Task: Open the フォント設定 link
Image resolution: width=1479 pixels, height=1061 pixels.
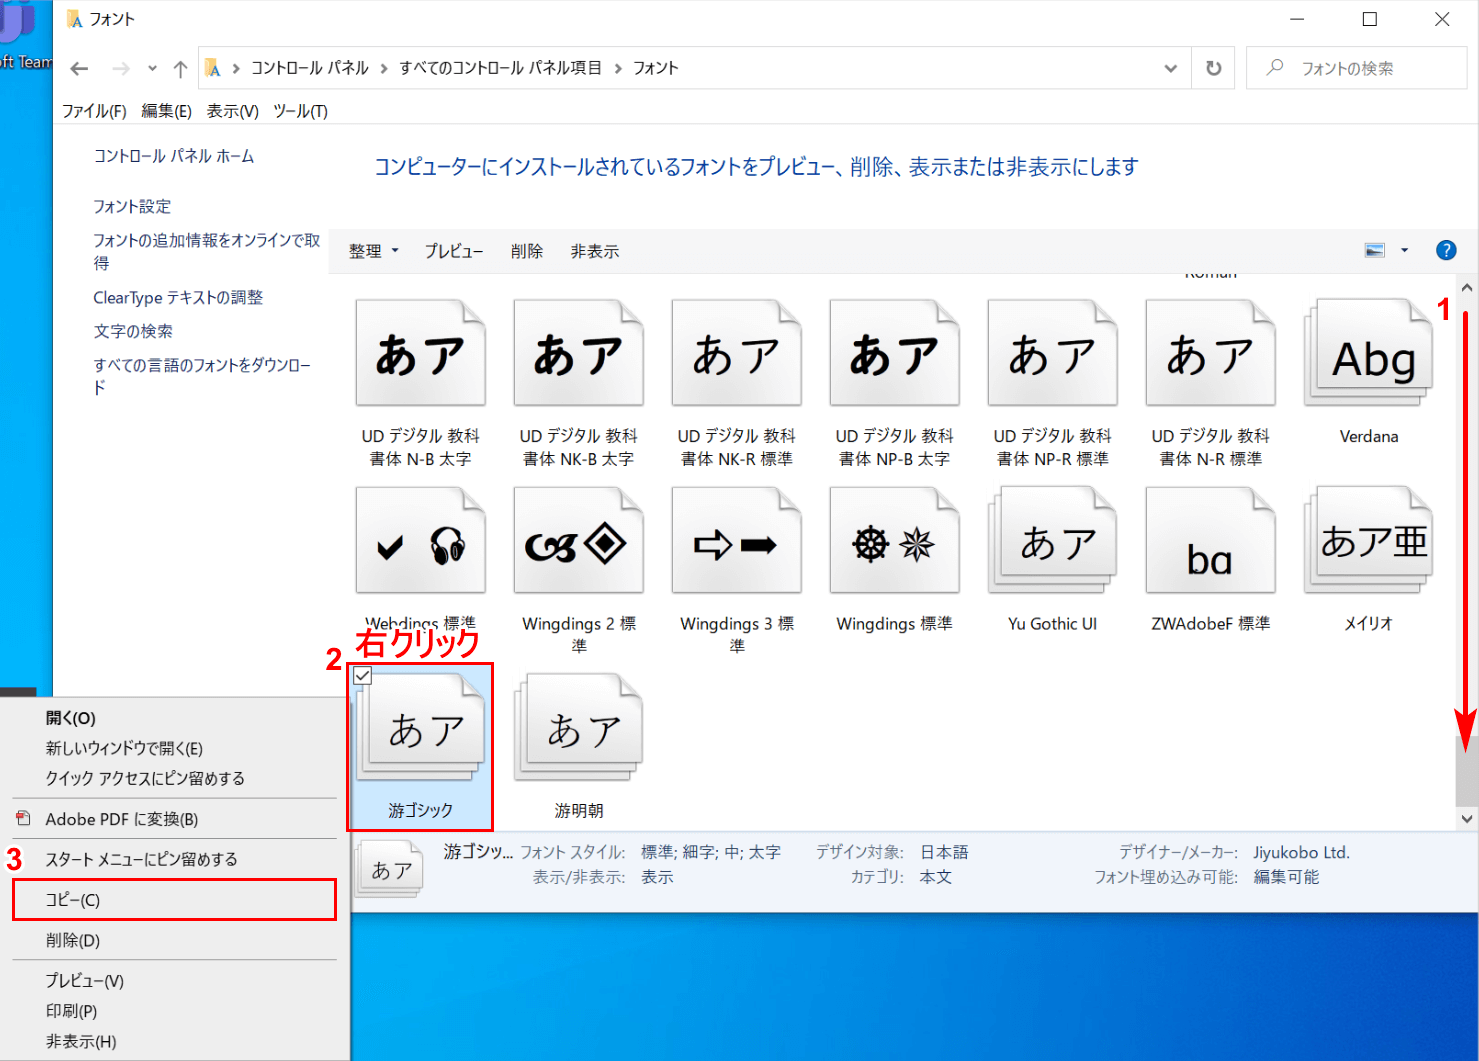Action: 132,206
